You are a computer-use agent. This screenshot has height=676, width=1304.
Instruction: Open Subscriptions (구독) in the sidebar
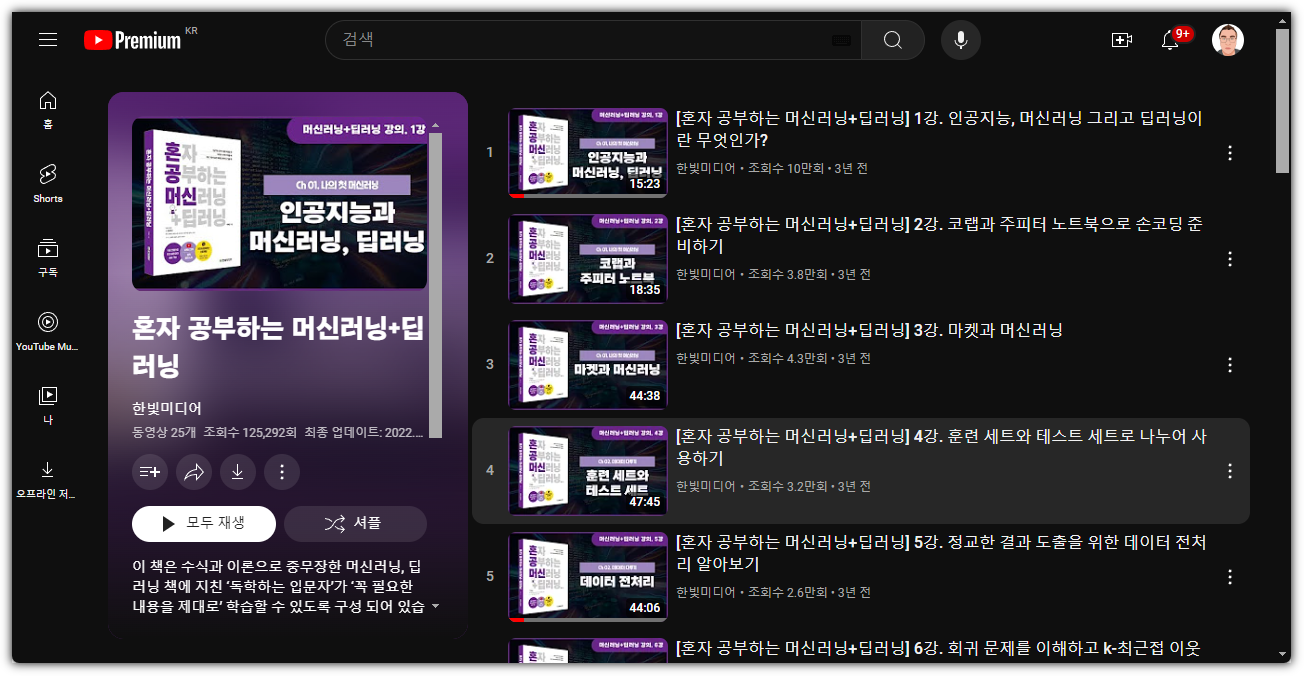[48, 257]
